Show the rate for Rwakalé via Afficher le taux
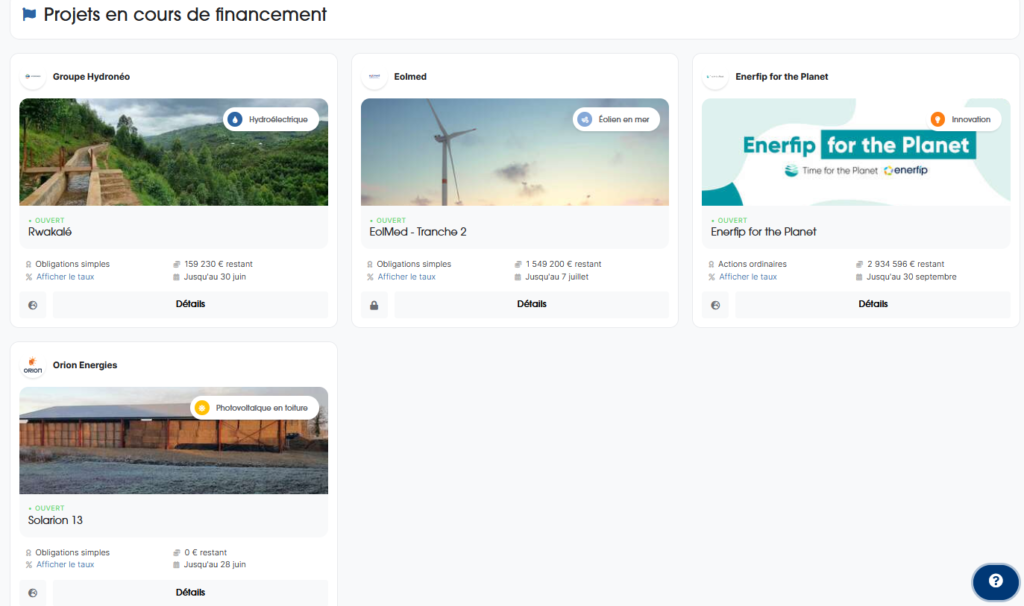 click(65, 277)
